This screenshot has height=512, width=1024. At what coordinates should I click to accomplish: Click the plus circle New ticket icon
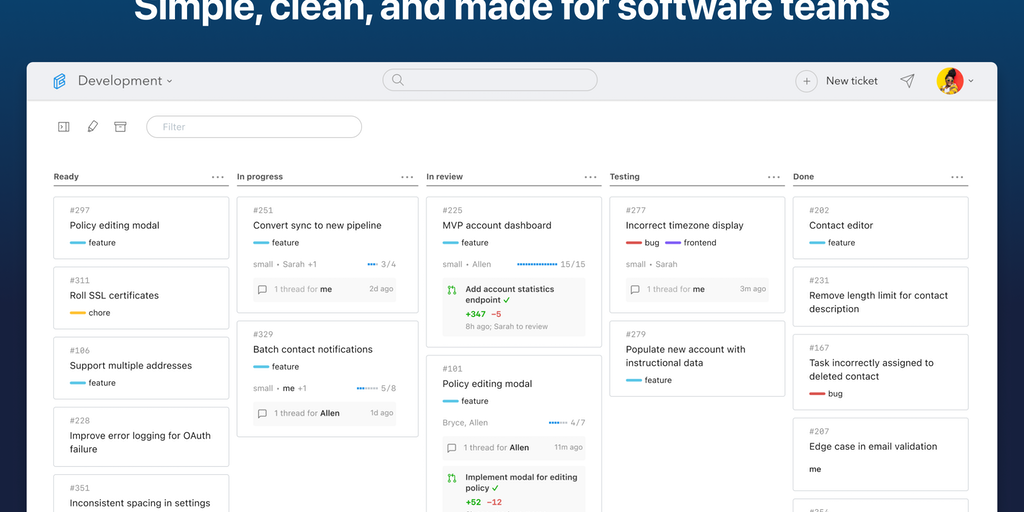(x=806, y=81)
